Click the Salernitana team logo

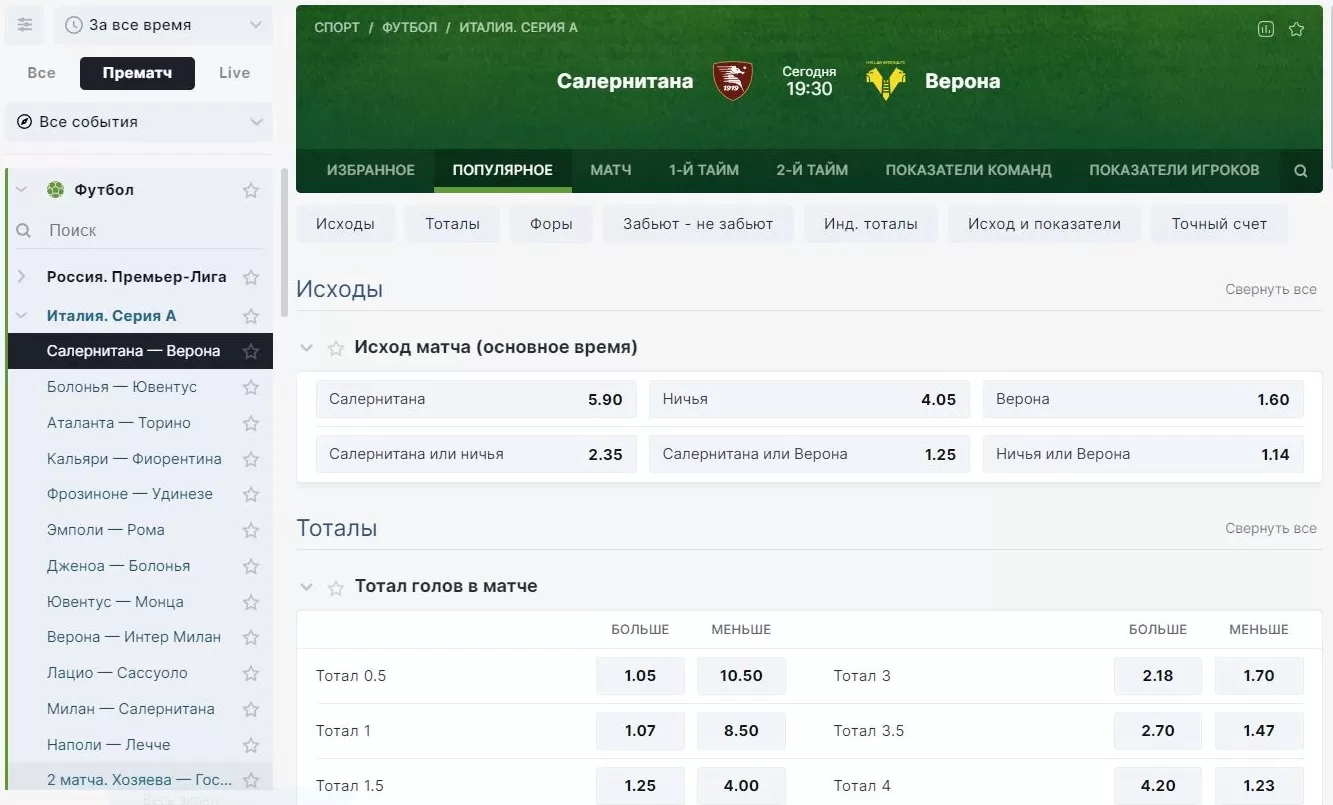(732, 81)
